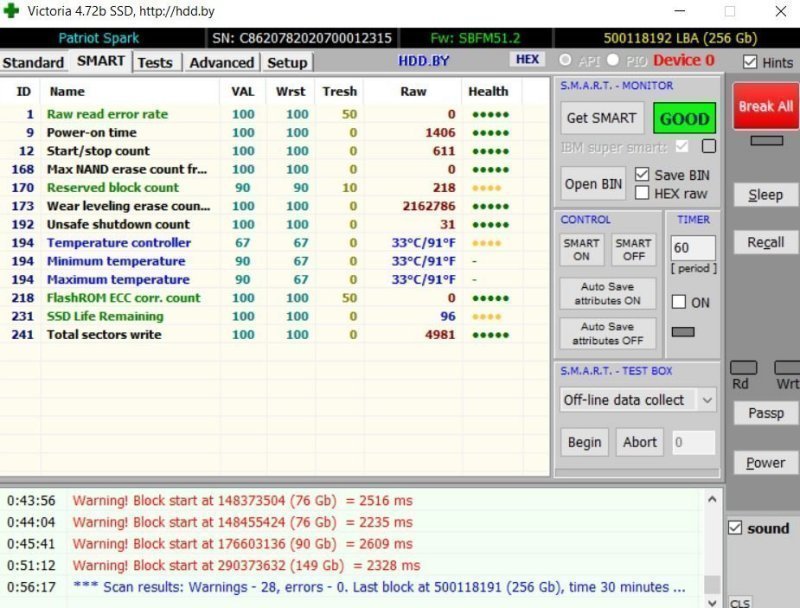Click the green GOOD status indicator

pyautogui.click(x=684, y=118)
